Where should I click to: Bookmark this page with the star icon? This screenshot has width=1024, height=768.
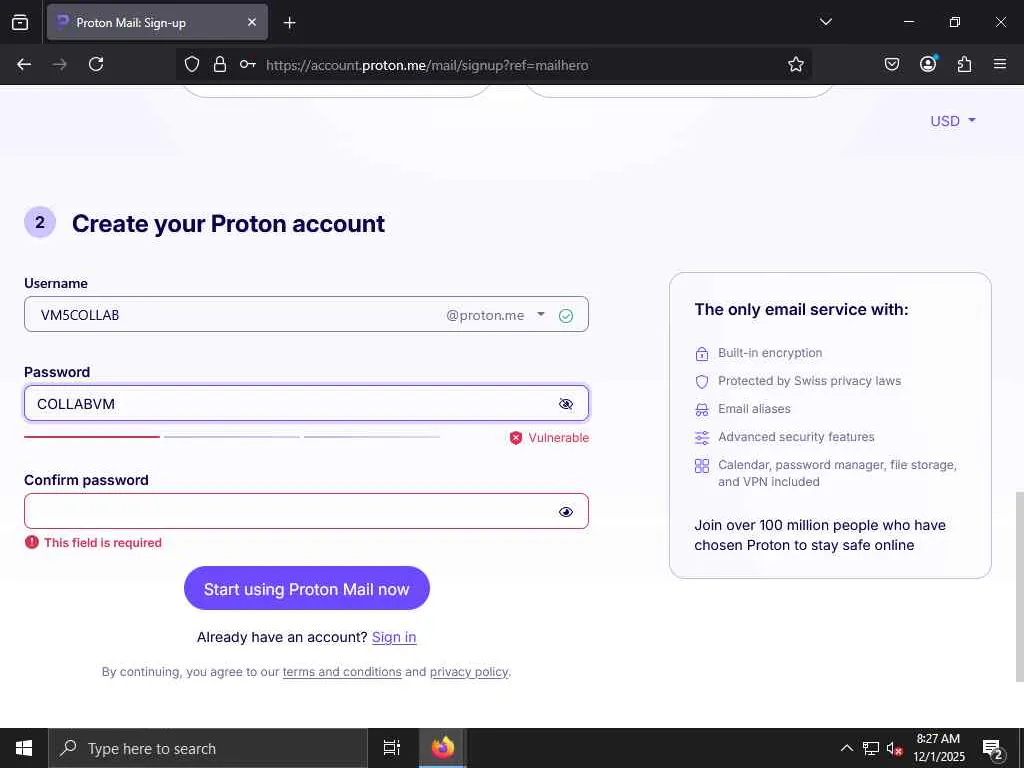[x=796, y=64]
